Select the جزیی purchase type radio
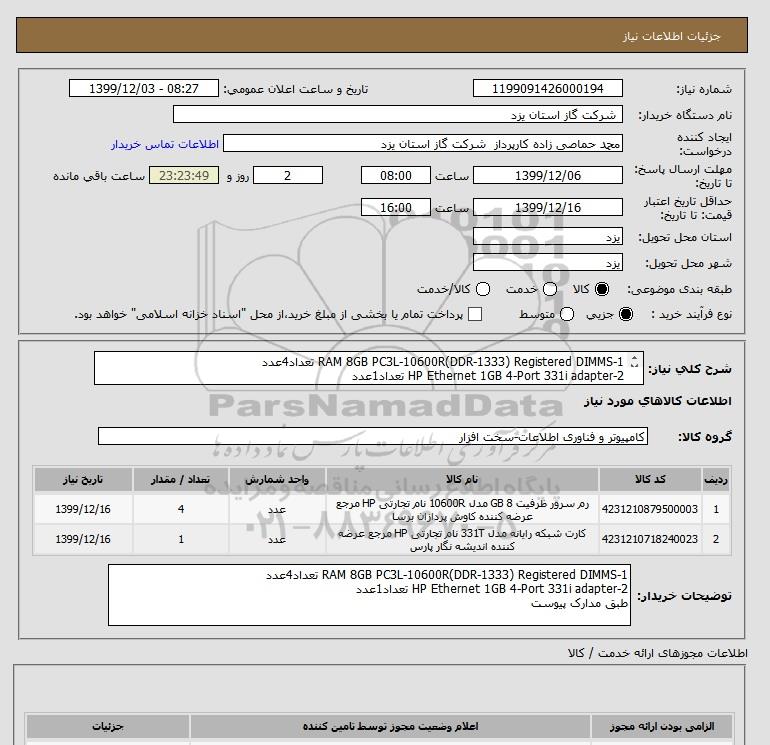This screenshot has width=770, height=745. tap(626, 314)
